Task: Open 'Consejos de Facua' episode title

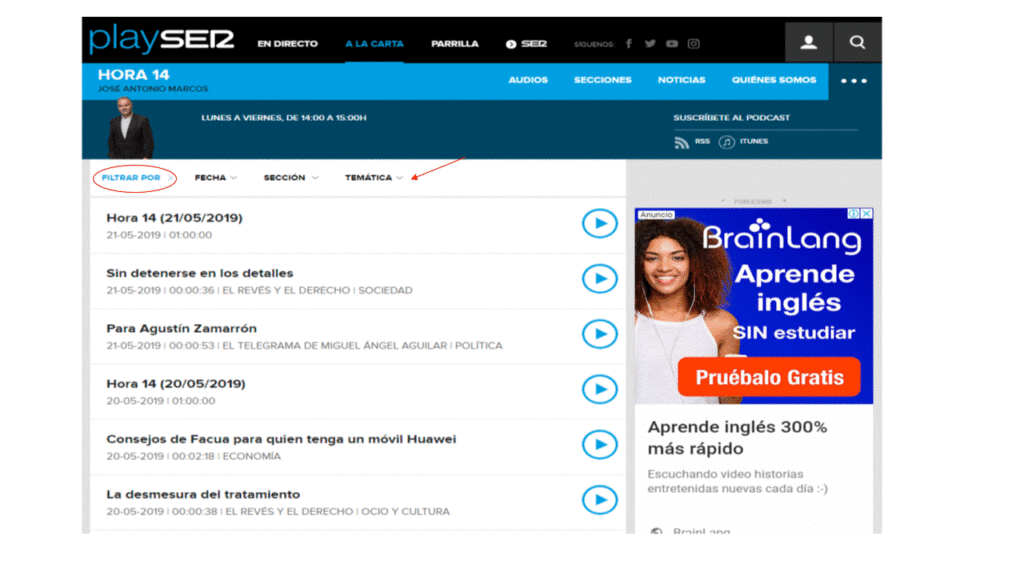Action: [x=281, y=439]
